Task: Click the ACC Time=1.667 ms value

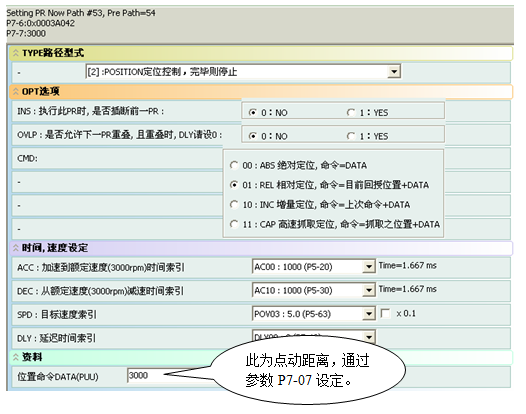Action: 408,265
